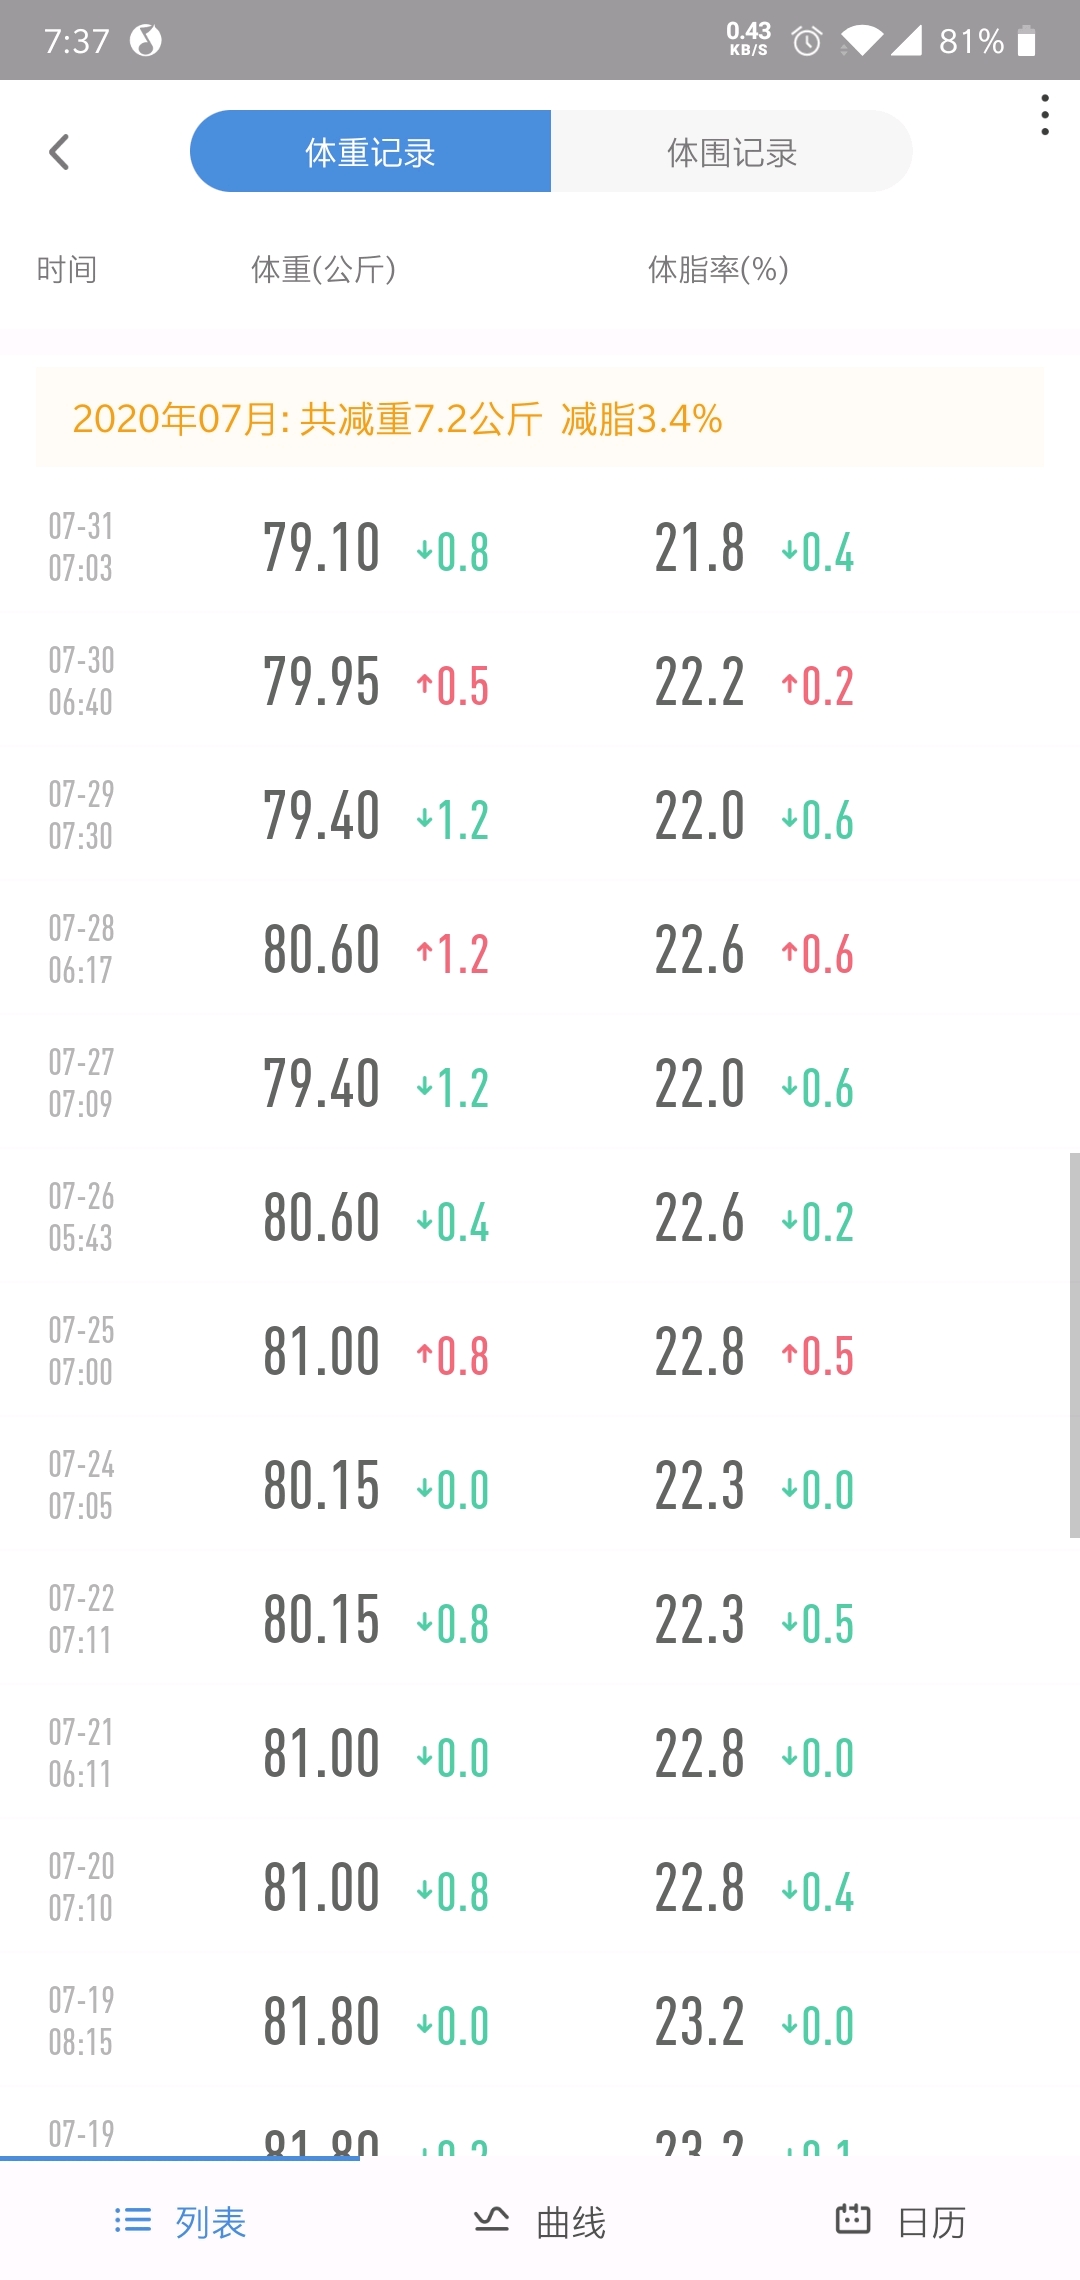Open the 日历 view

[931, 2223]
